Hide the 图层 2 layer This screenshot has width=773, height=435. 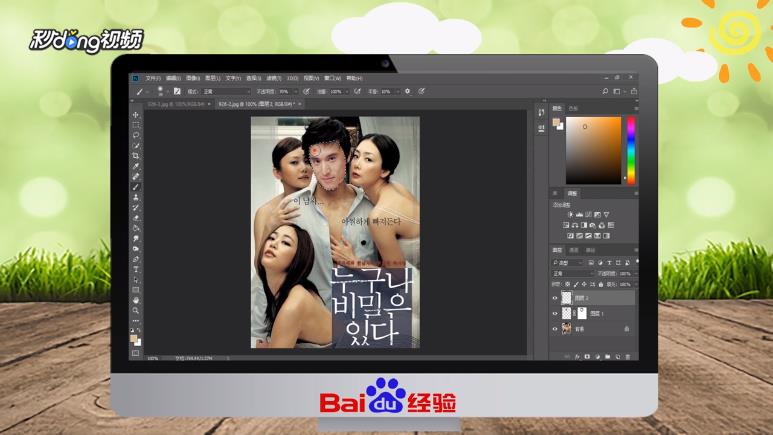(x=555, y=298)
